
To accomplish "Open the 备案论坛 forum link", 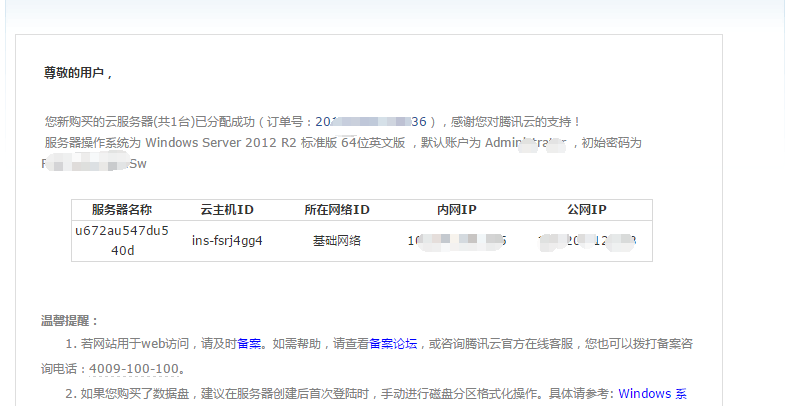I will pos(393,344).
